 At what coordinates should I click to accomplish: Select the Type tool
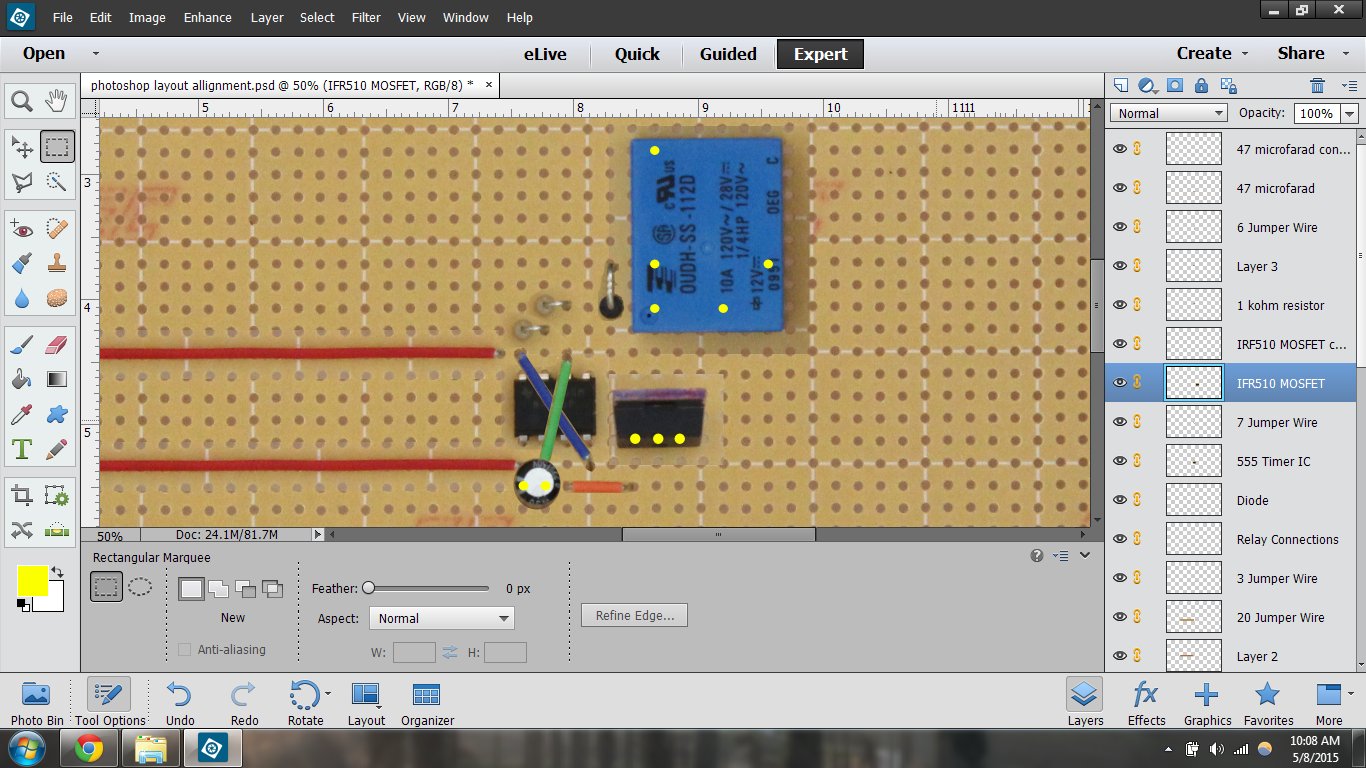(x=22, y=449)
